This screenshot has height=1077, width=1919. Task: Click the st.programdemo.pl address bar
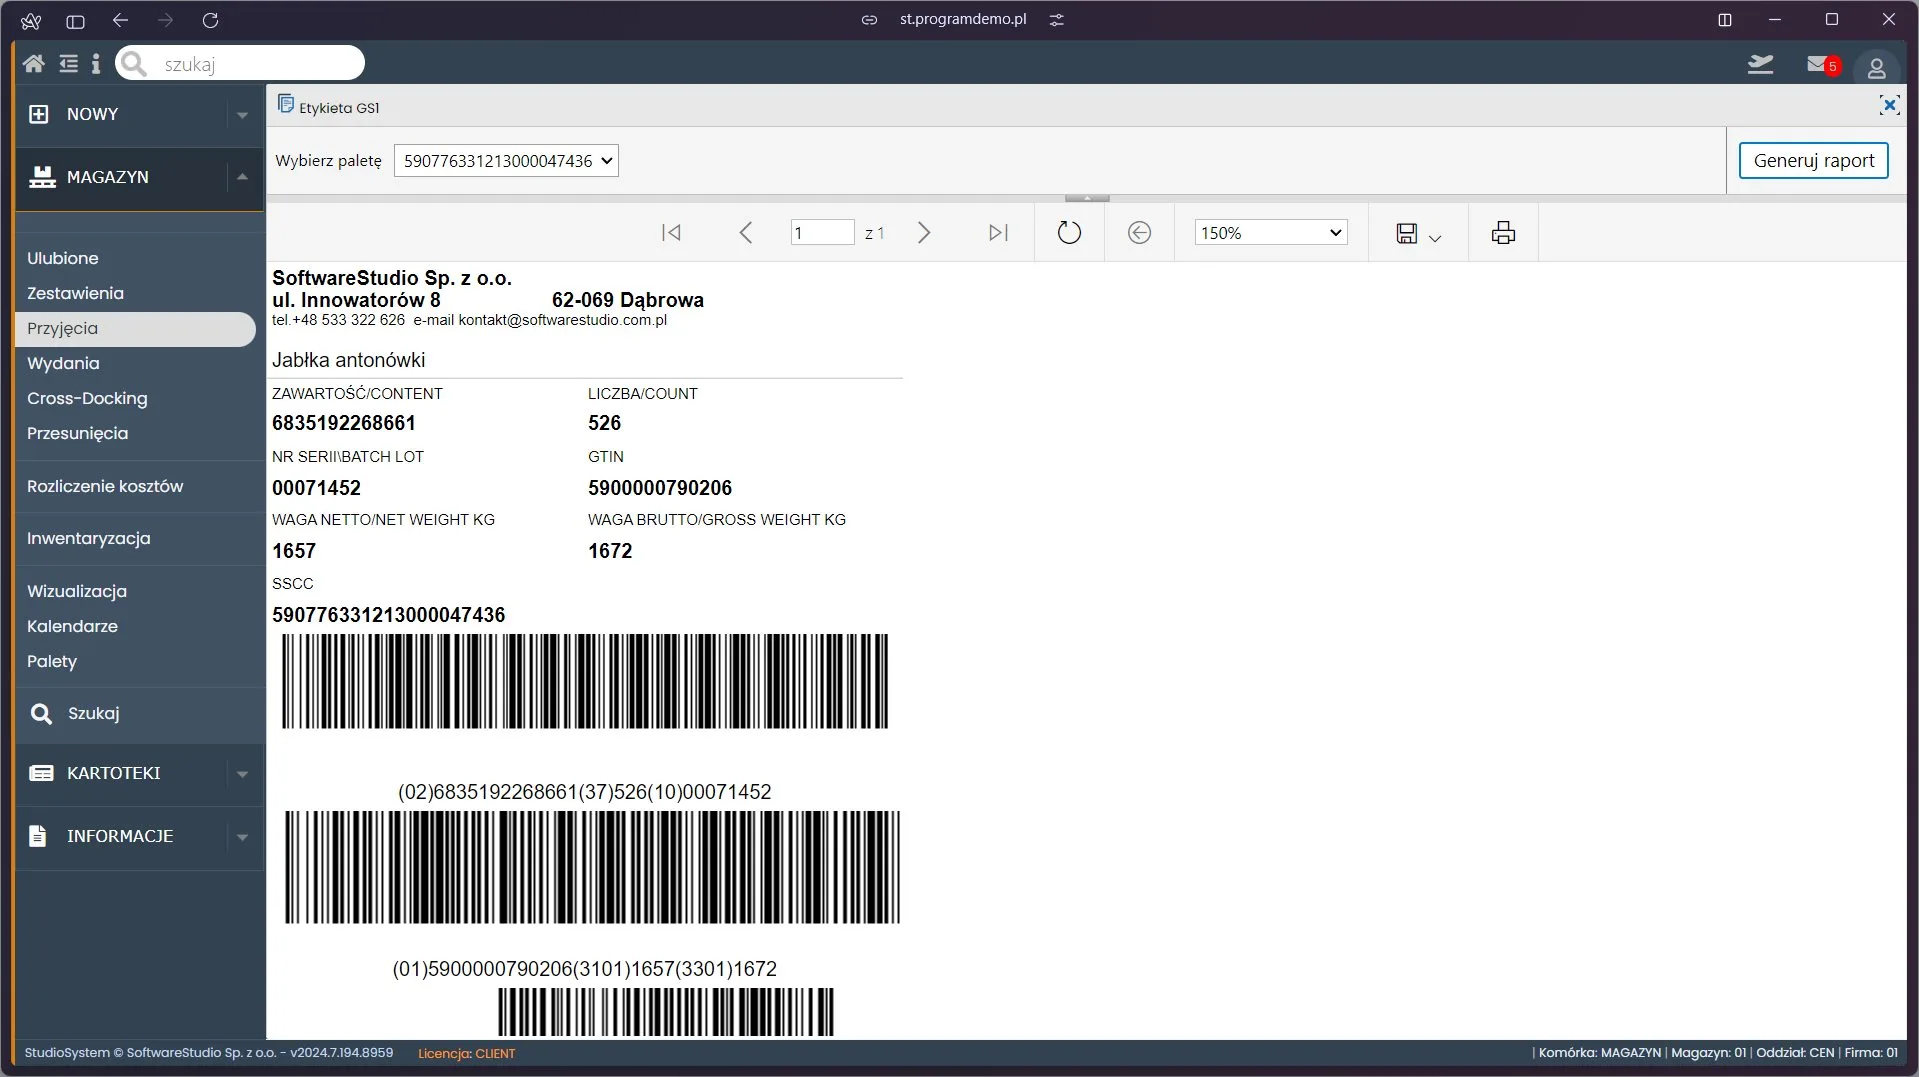(963, 20)
